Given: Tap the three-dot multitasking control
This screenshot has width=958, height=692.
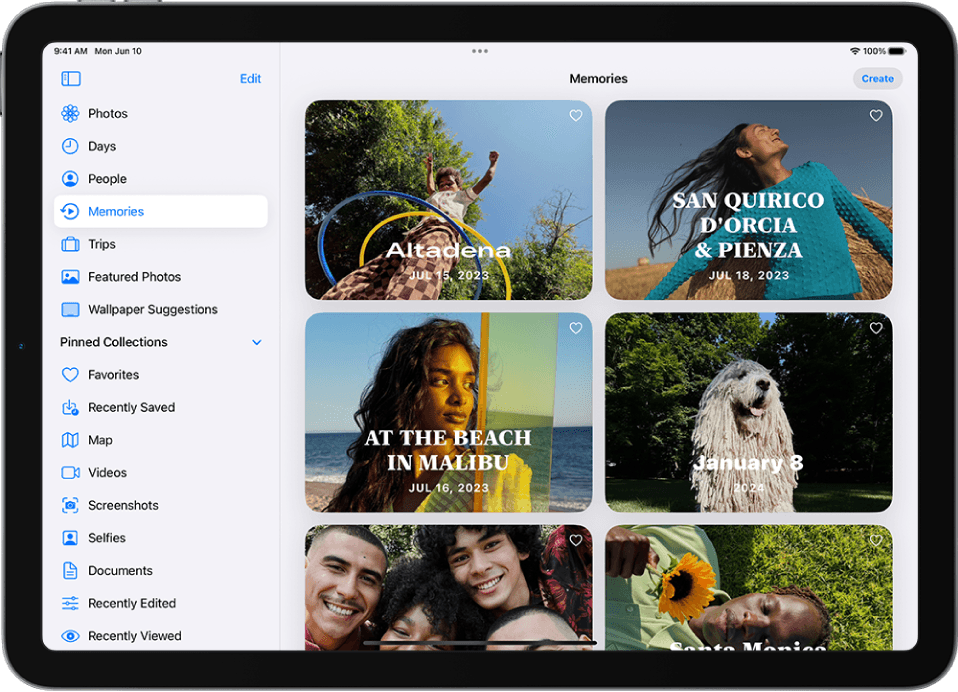Looking at the screenshot, I should 480,51.
